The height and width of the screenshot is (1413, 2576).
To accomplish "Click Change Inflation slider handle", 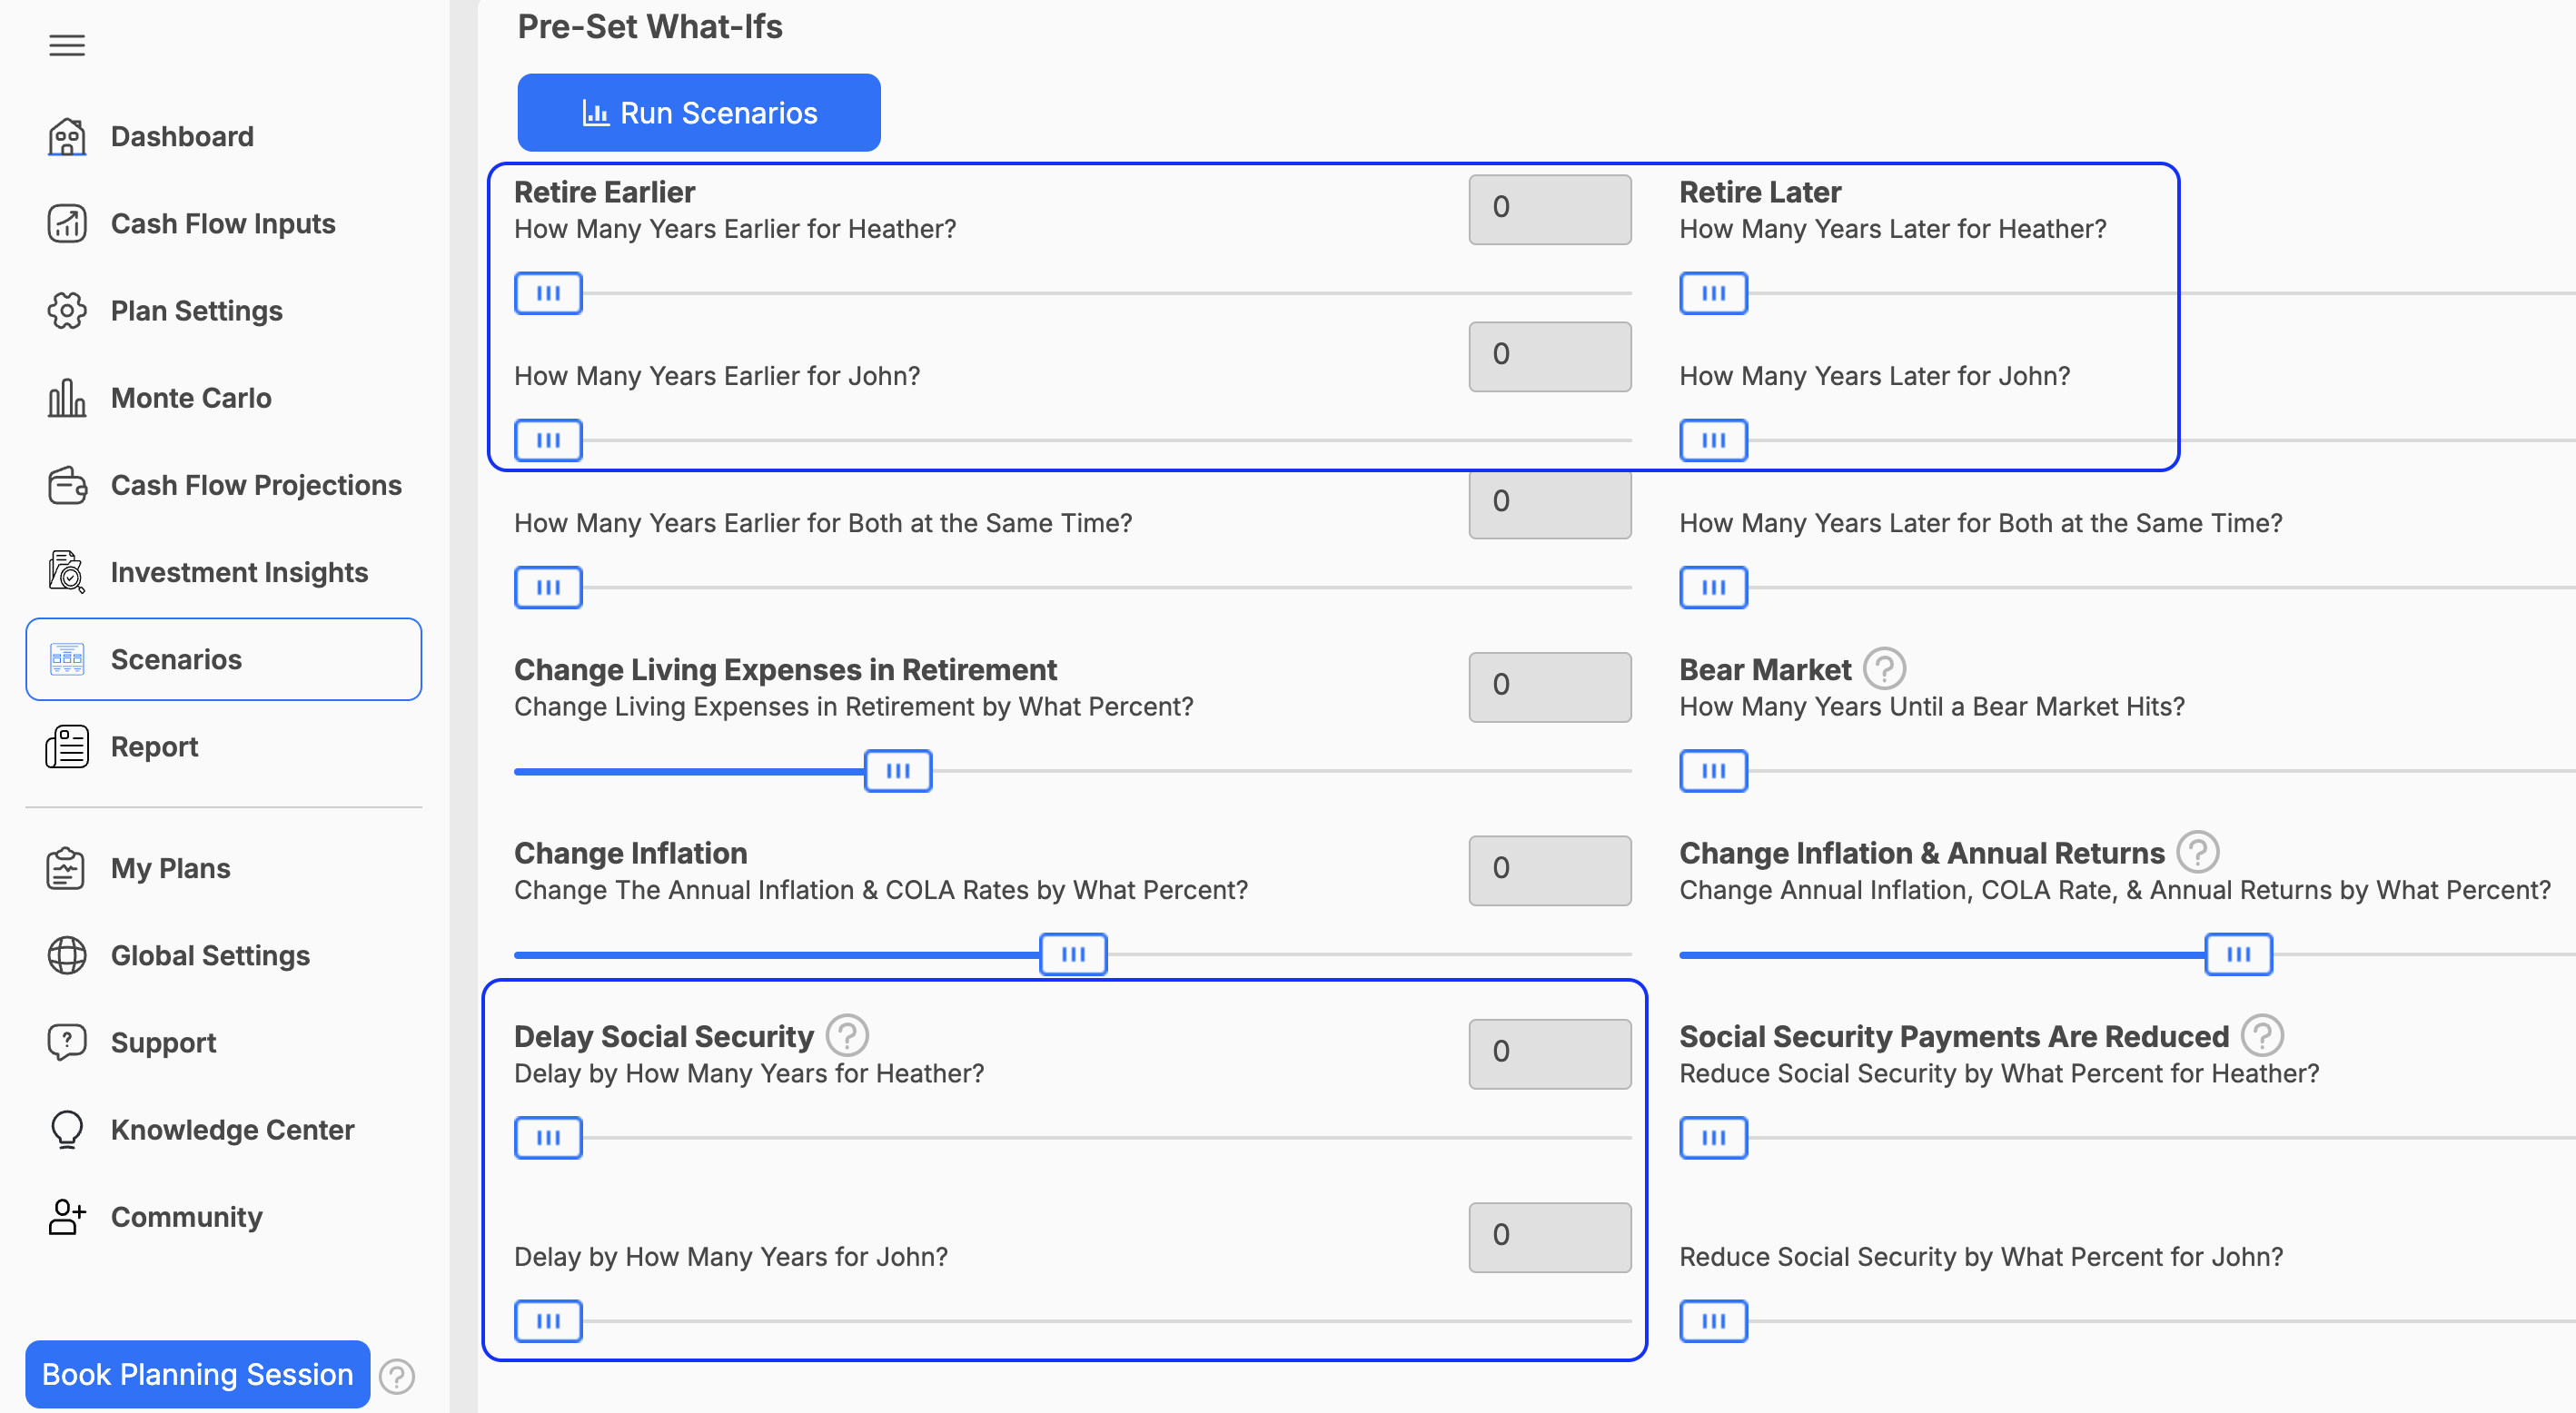I will coord(1073,954).
